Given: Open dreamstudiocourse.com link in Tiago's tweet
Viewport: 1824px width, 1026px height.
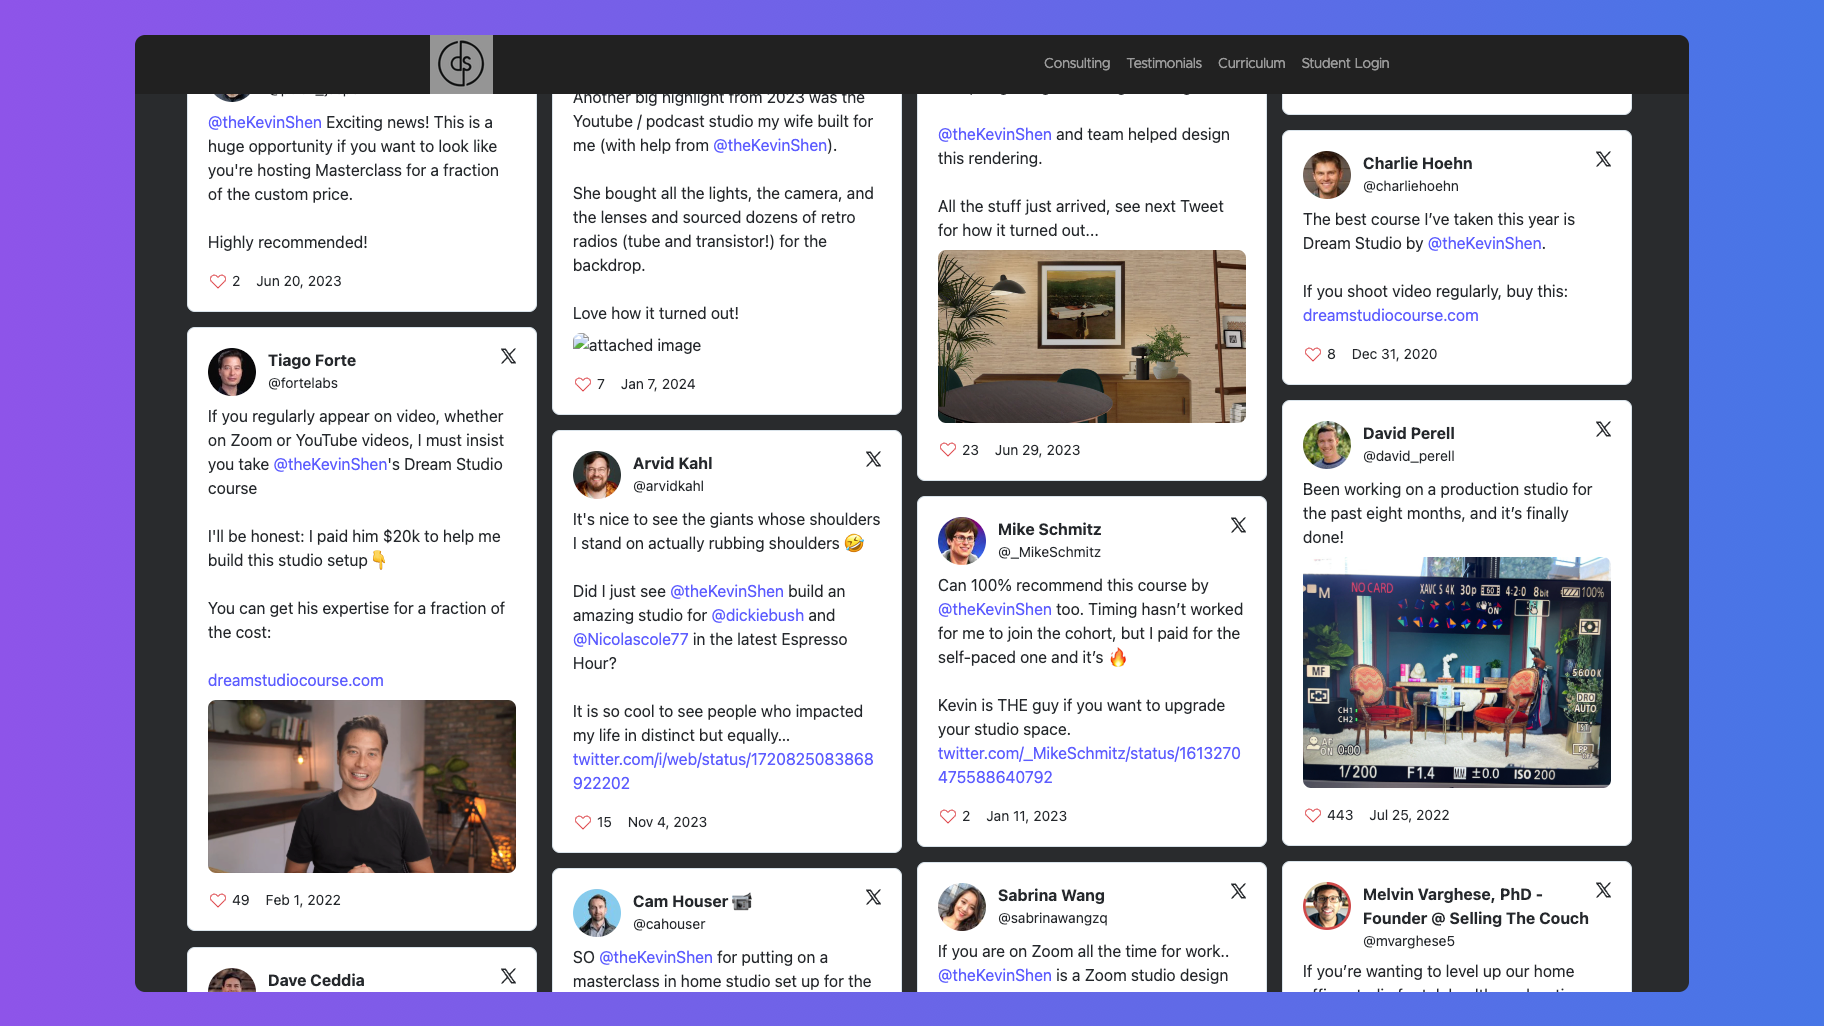Looking at the screenshot, I should [296, 680].
